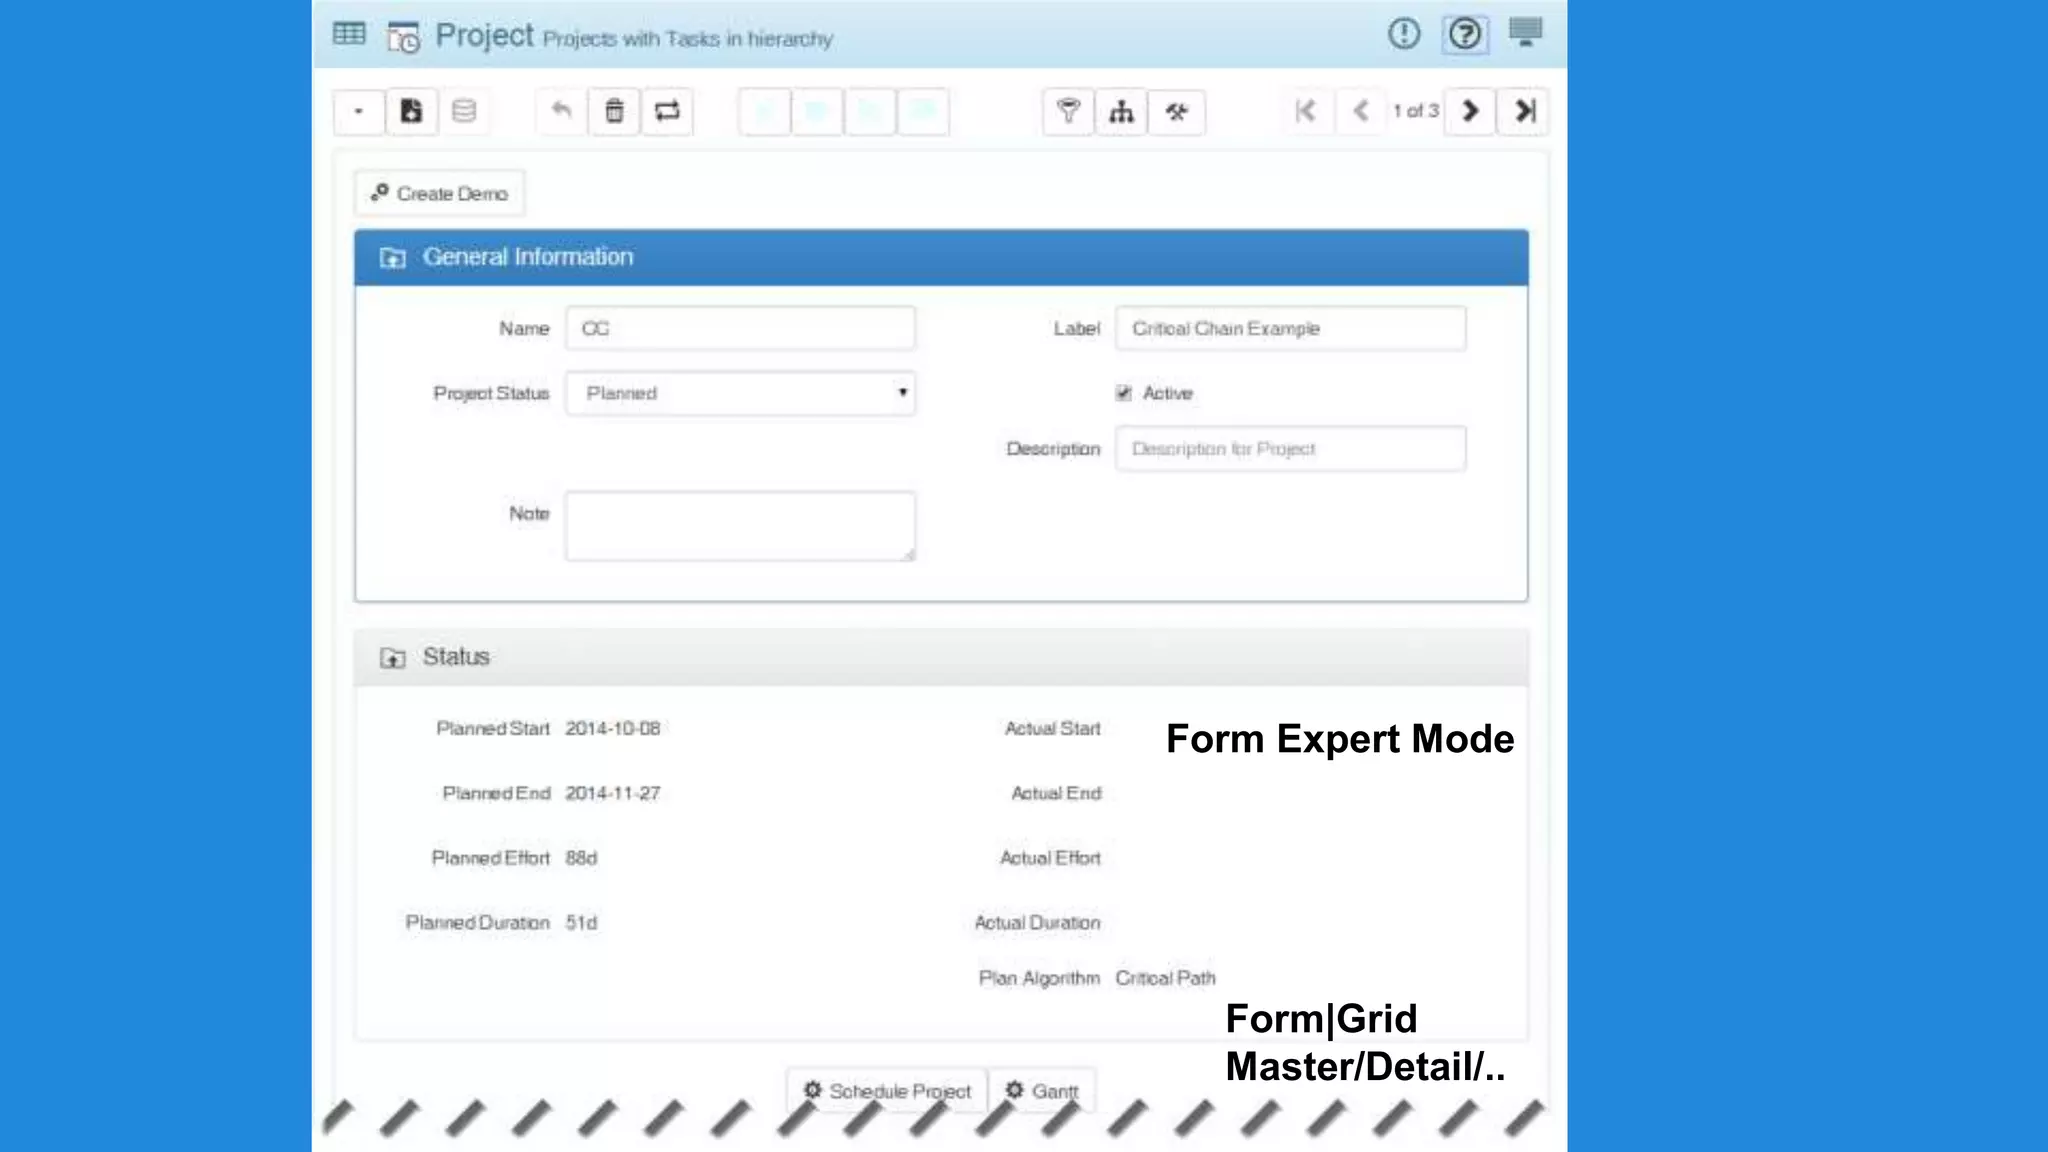Click the alert exclamation icon

[x=1404, y=34]
